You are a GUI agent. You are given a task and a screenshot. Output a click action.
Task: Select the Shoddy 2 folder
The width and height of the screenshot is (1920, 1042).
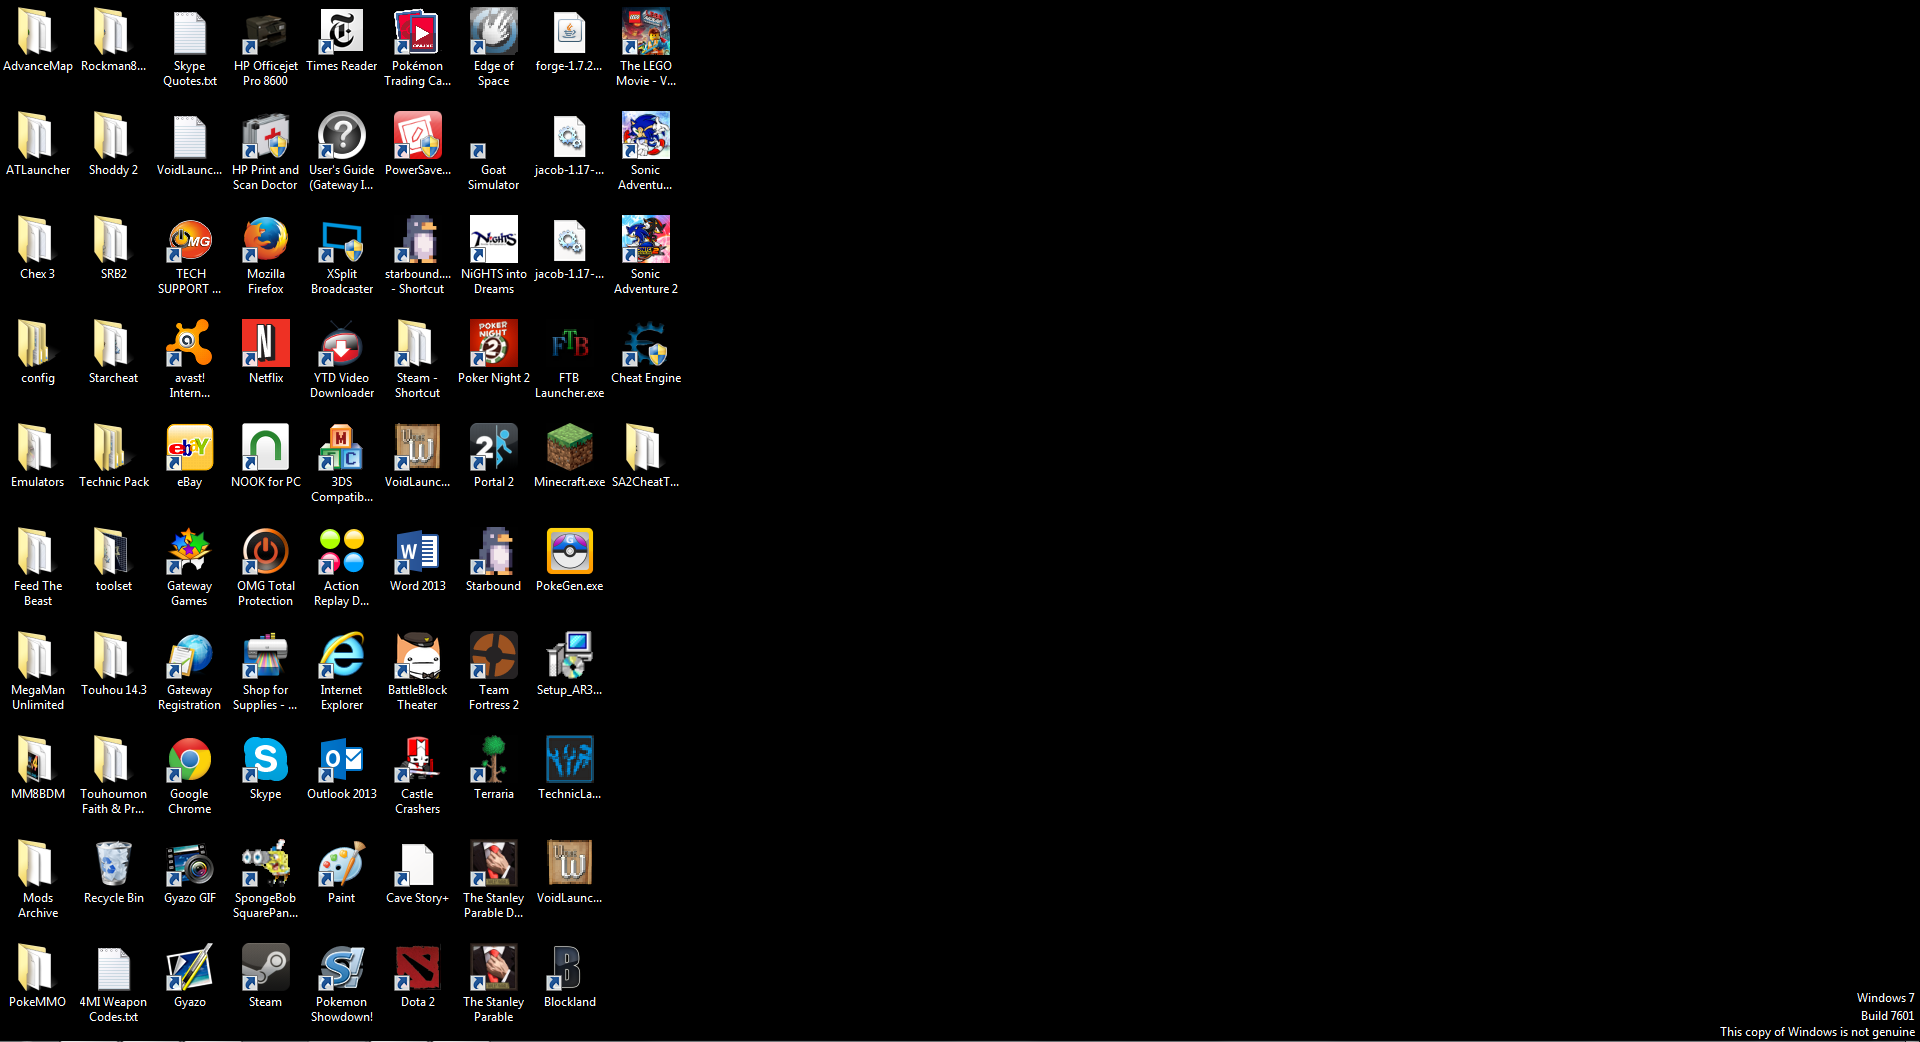[114, 137]
